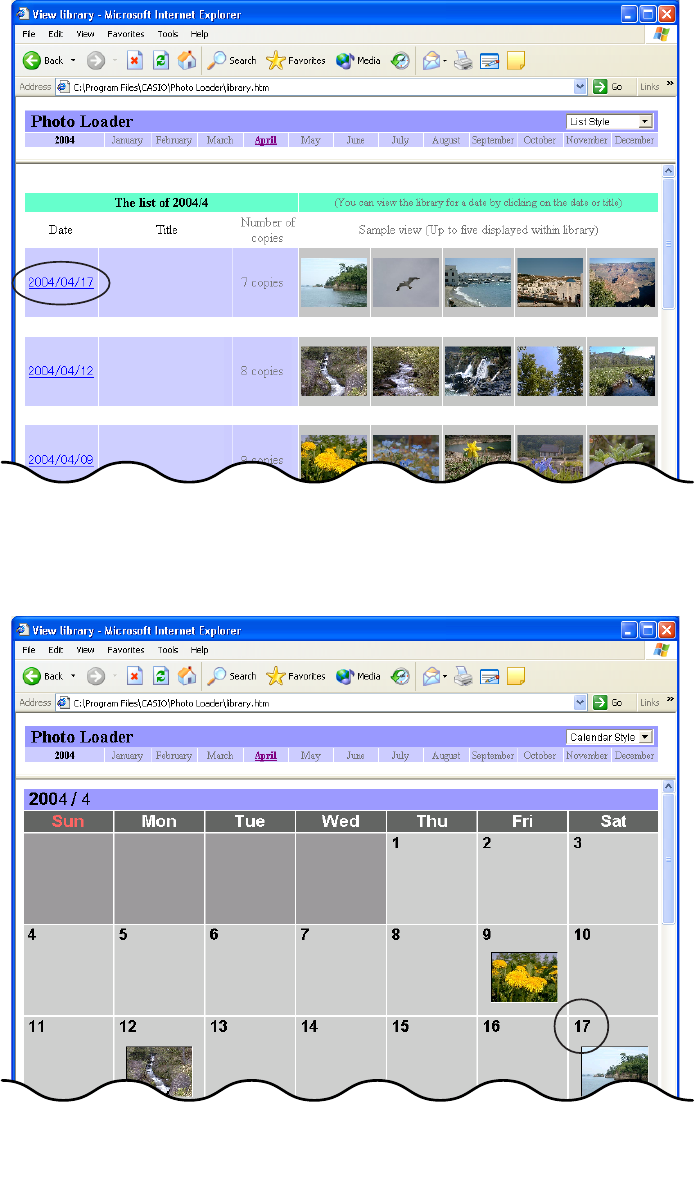Expand Links chevron in Calendar Style window

[669, 700]
